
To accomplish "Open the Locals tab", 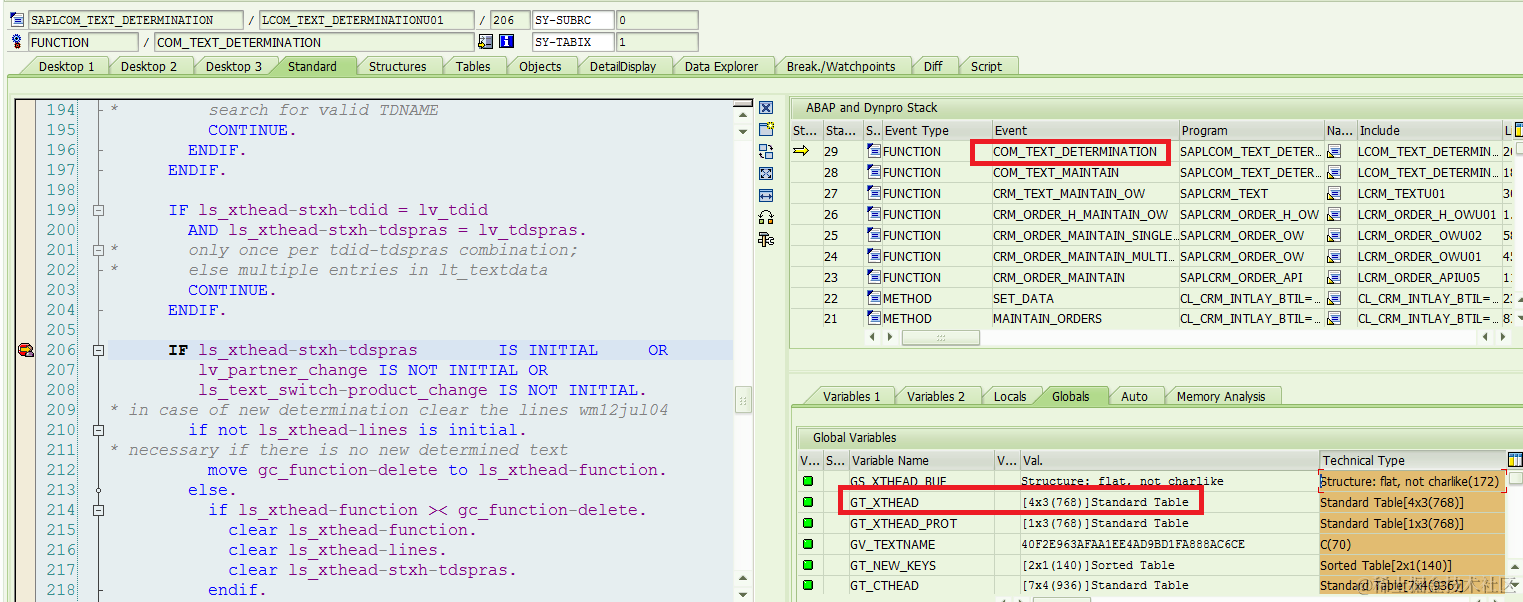I will pyautogui.click(x=1010, y=396).
